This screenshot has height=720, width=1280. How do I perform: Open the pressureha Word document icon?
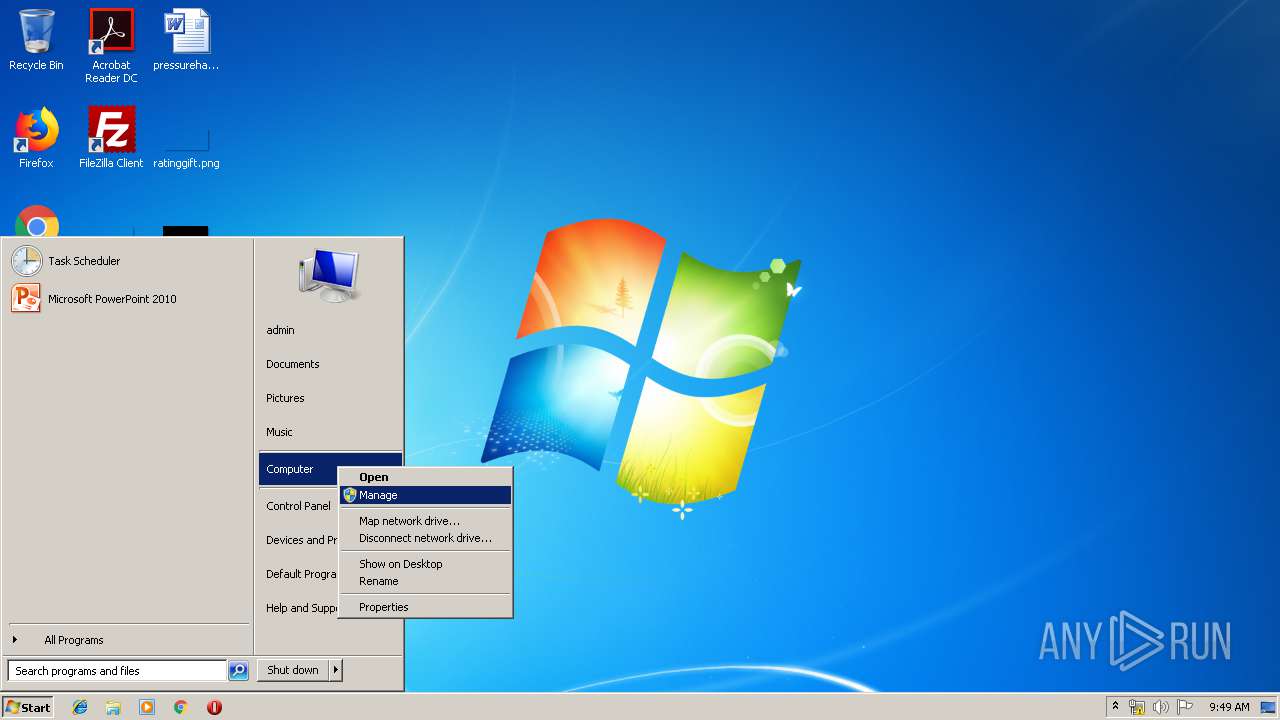click(x=186, y=41)
